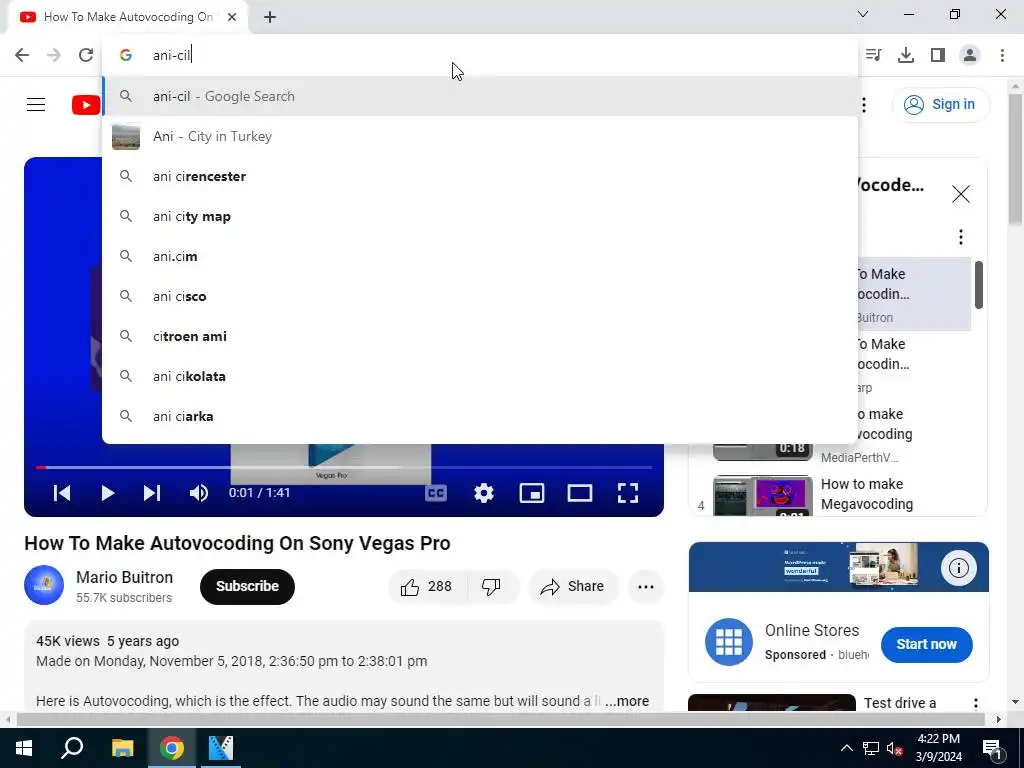Open playlist panel three-dot options
Image resolution: width=1024 pixels, height=768 pixels.
tap(961, 236)
